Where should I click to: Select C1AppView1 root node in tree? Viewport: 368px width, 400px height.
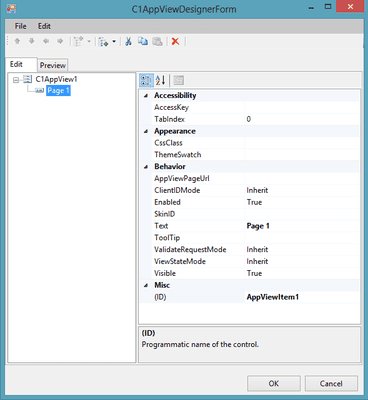tap(56, 79)
